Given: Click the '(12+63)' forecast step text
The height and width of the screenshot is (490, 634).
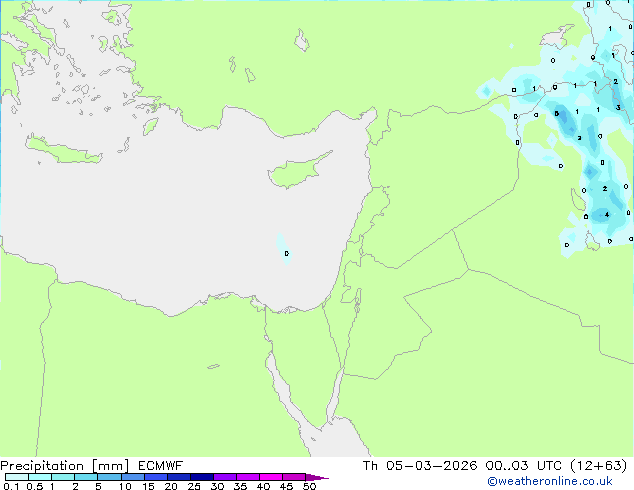Looking at the screenshot, I should coord(599,466).
